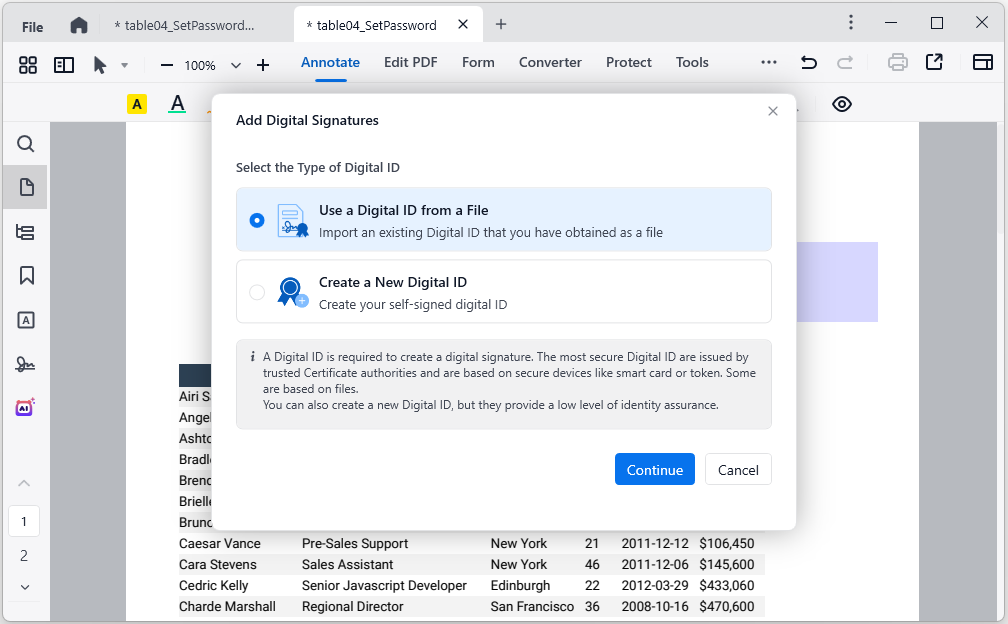The height and width of the screenshot is (624, 1008).
Task: Expand the zoom level 100% dropdown
Action: pyautogui.click(x=236, y=65)
